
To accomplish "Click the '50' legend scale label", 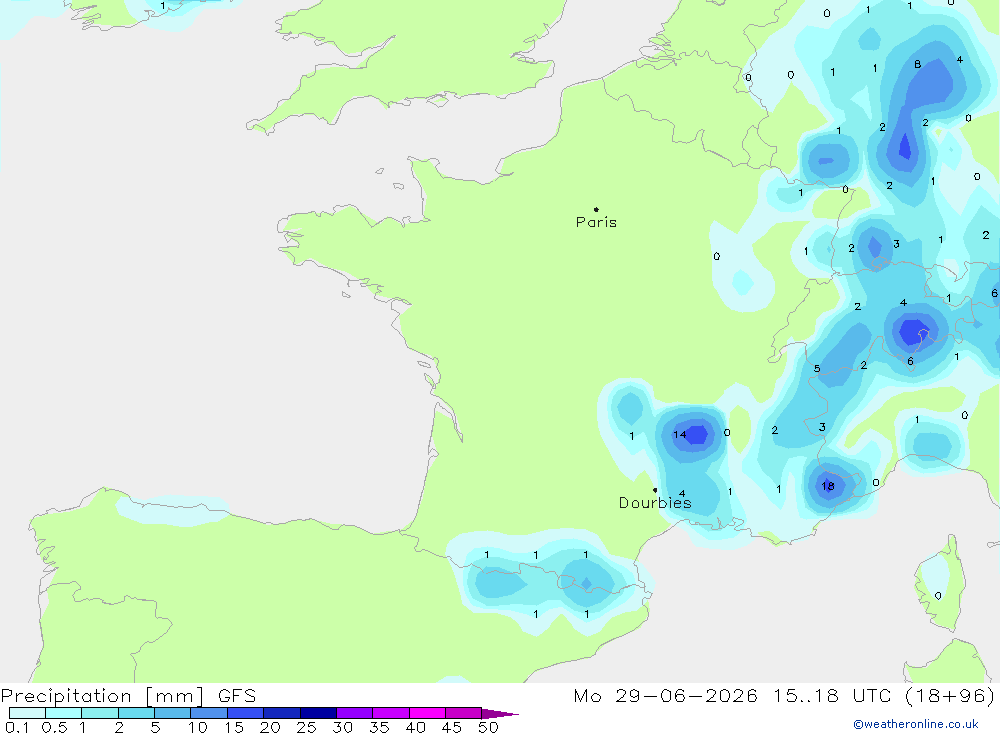I will (x=488, y=727).
